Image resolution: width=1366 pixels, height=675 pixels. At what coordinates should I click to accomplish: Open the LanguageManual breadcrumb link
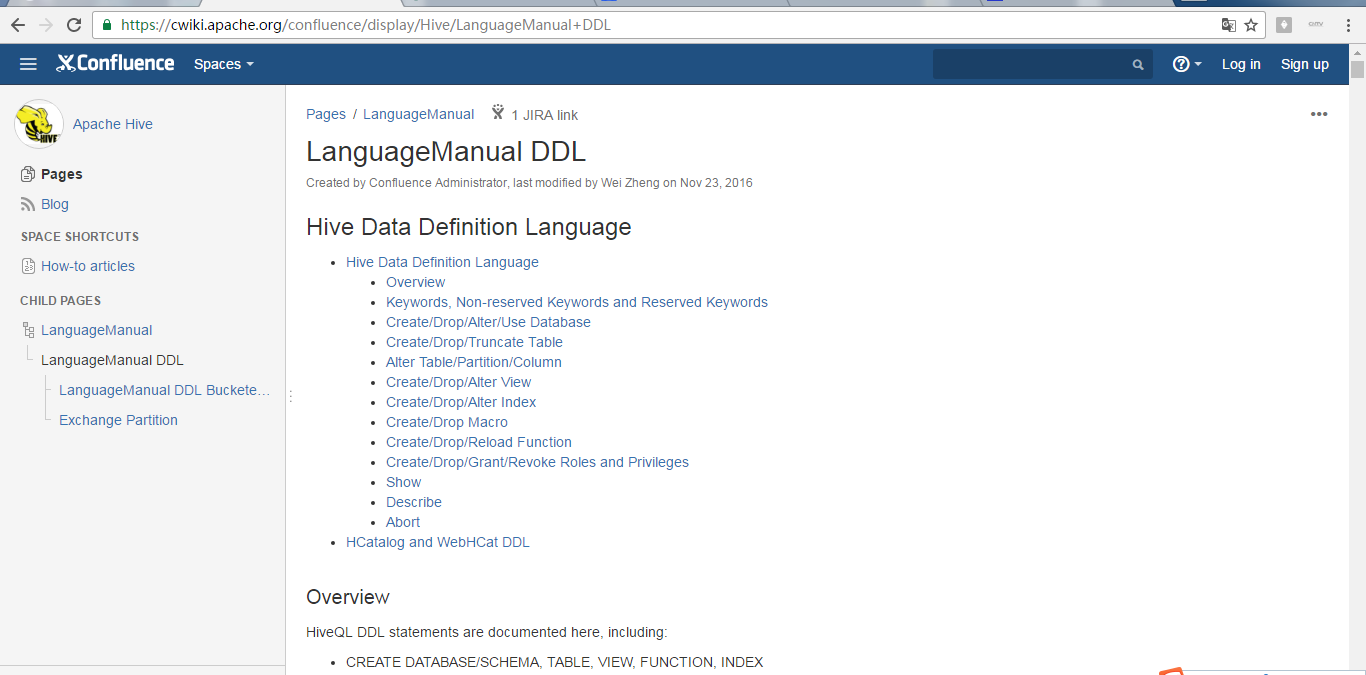point(418,113)
